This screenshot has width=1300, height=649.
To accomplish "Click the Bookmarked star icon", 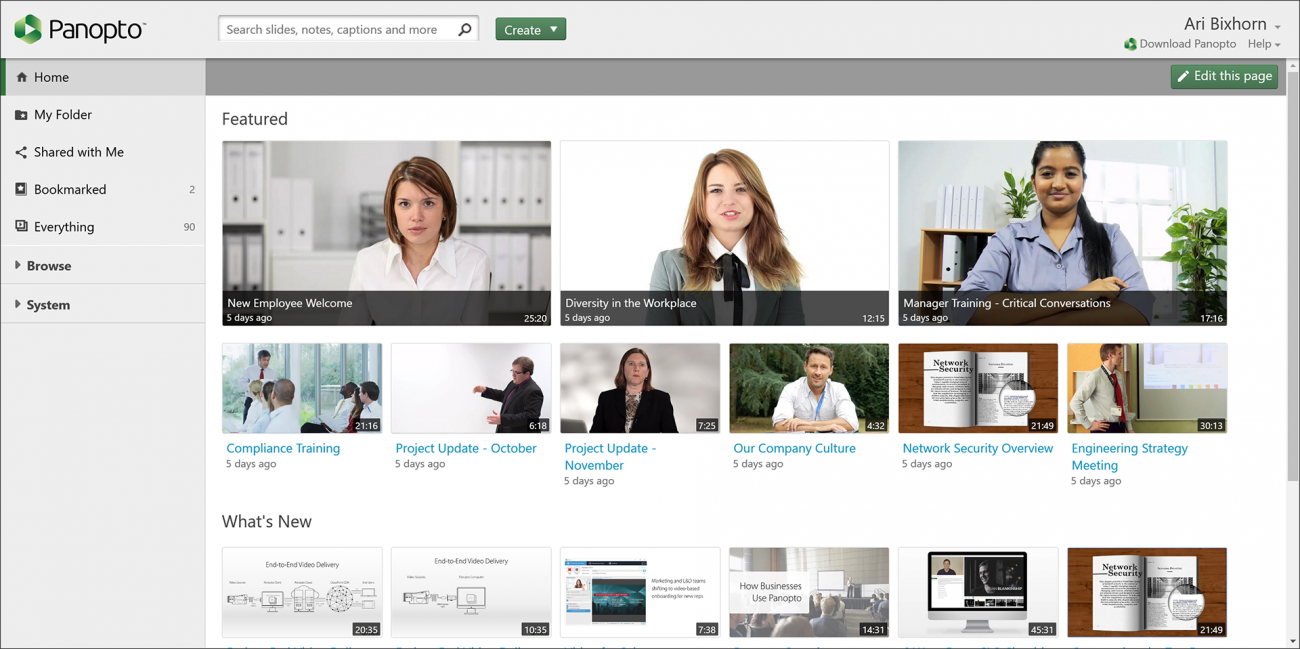I will click(22, 189).
